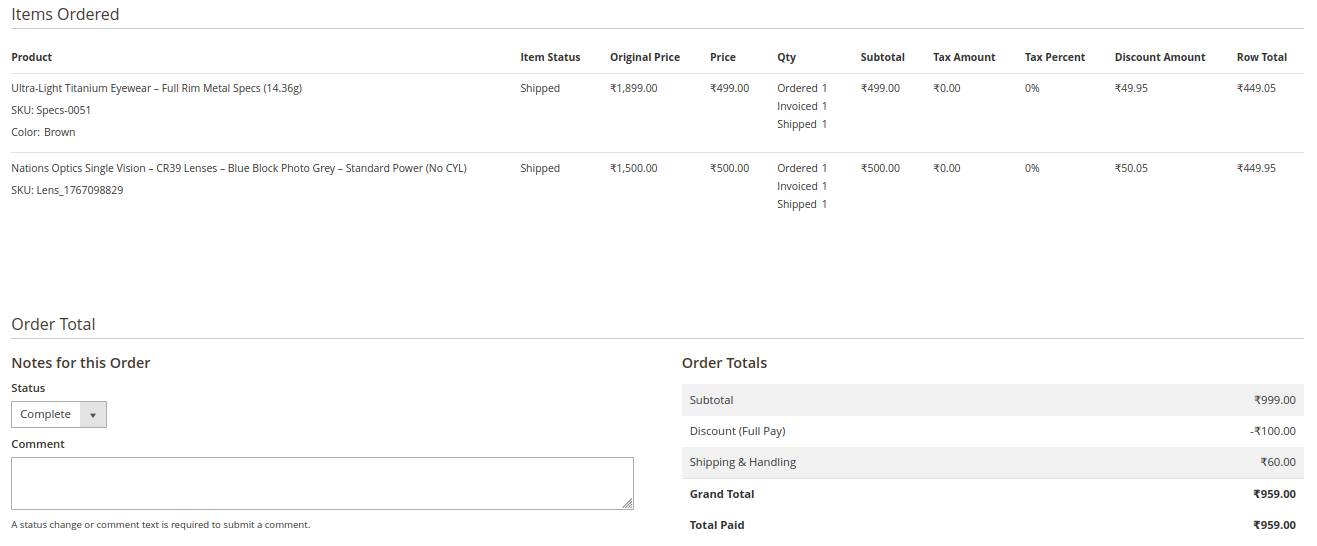Click the Item Status column header
The image size is (1317, 546).
[x=550, y=57]
